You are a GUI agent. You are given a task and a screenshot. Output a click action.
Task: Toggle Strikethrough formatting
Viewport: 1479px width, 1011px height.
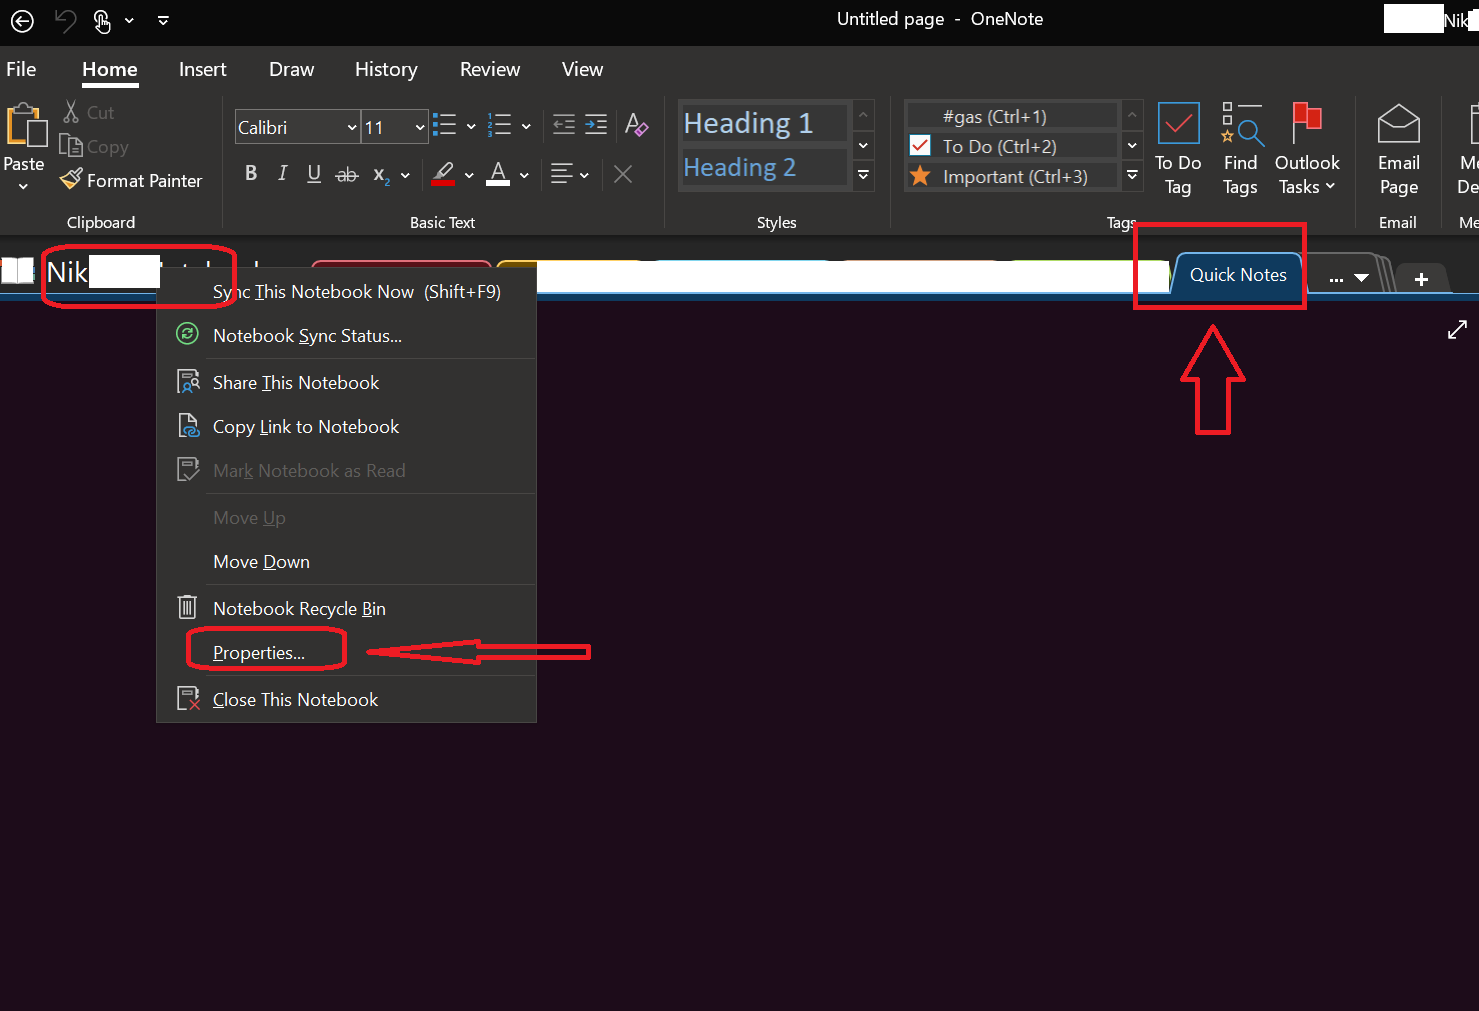(x=346, y=175)
